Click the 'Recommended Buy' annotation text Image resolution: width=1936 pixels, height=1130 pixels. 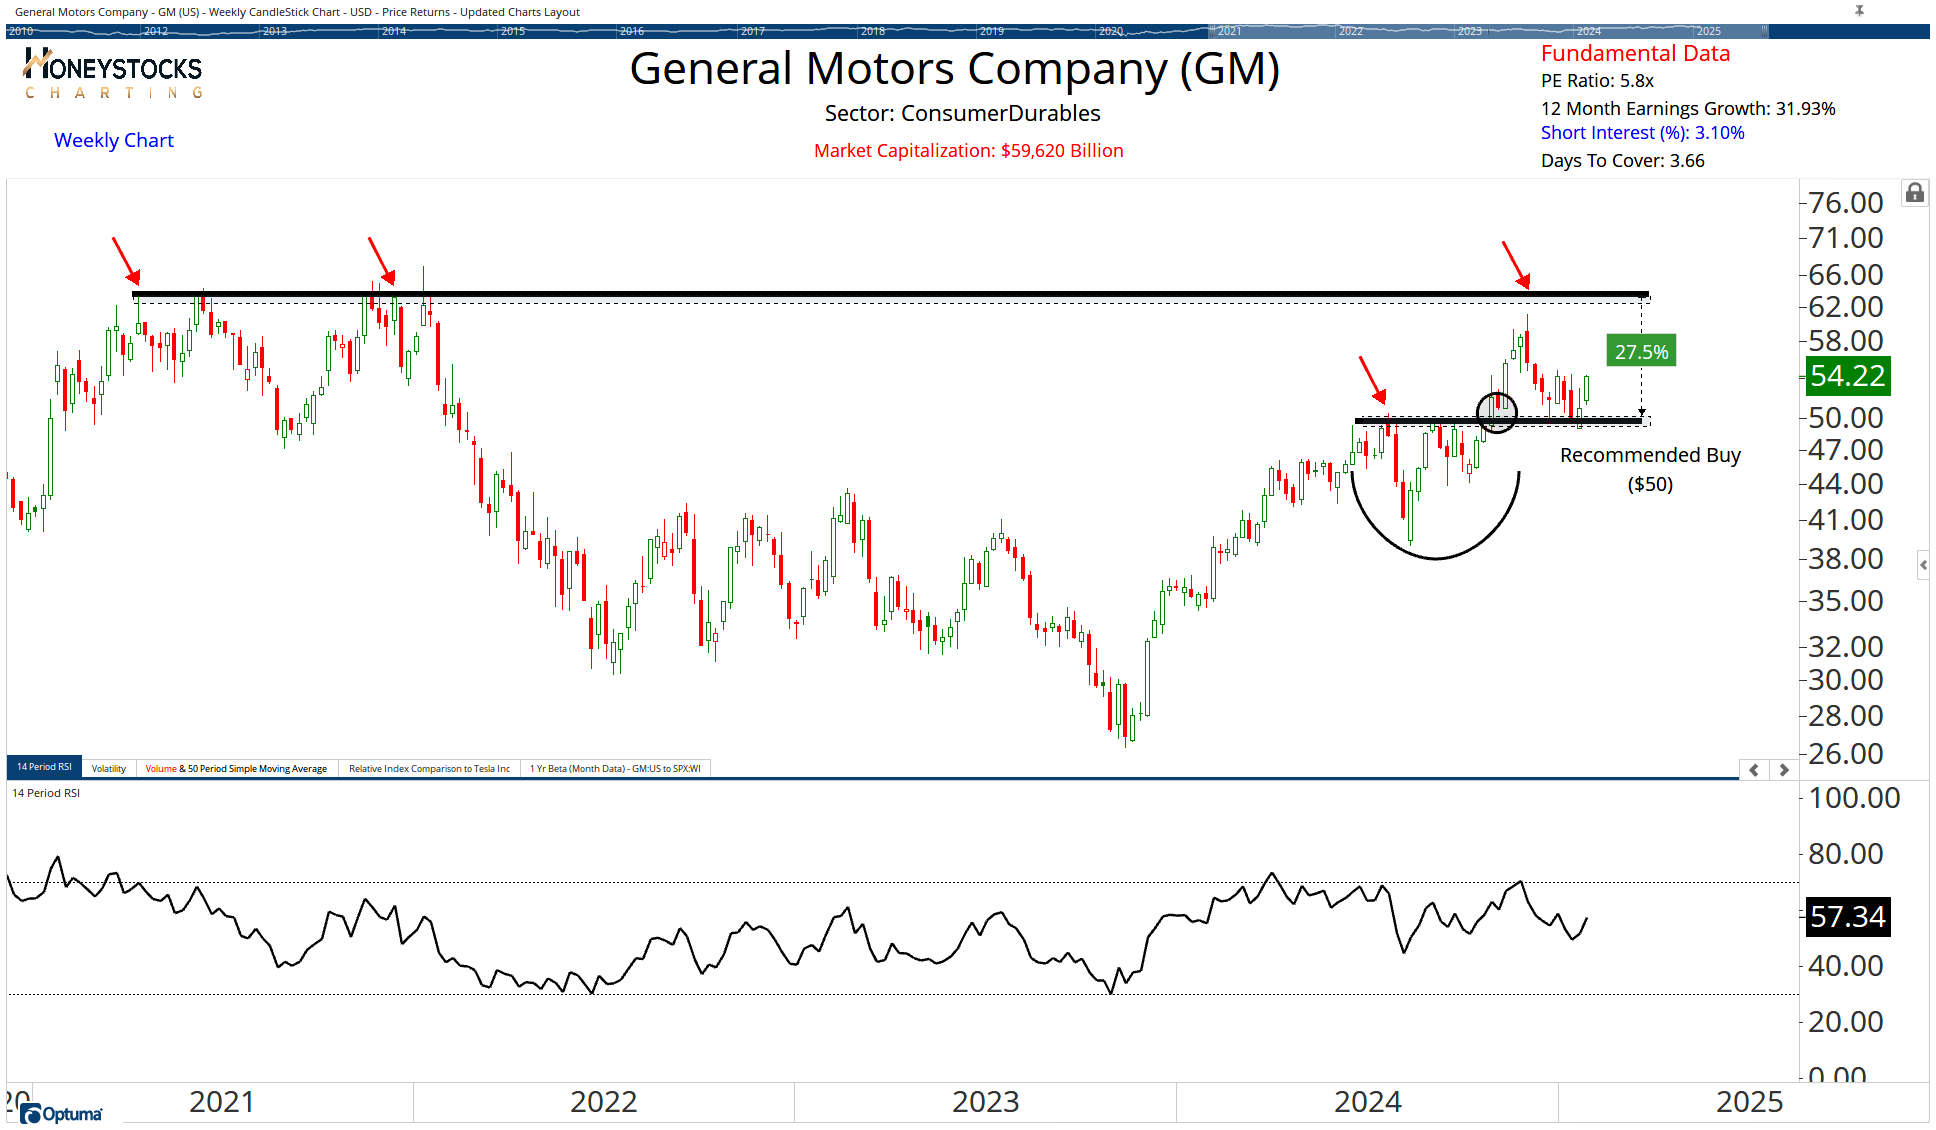coord(1650,455)
